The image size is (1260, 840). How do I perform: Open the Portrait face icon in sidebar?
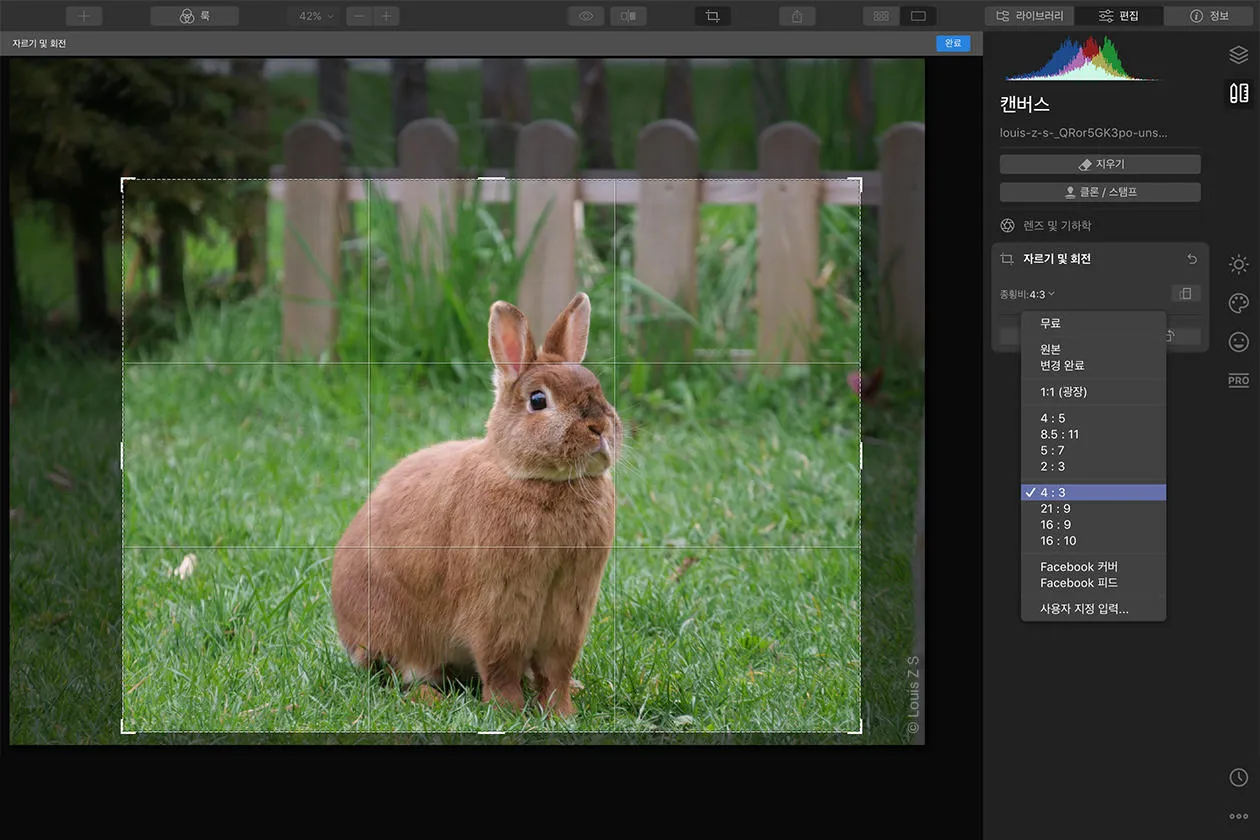(1238, 342)
